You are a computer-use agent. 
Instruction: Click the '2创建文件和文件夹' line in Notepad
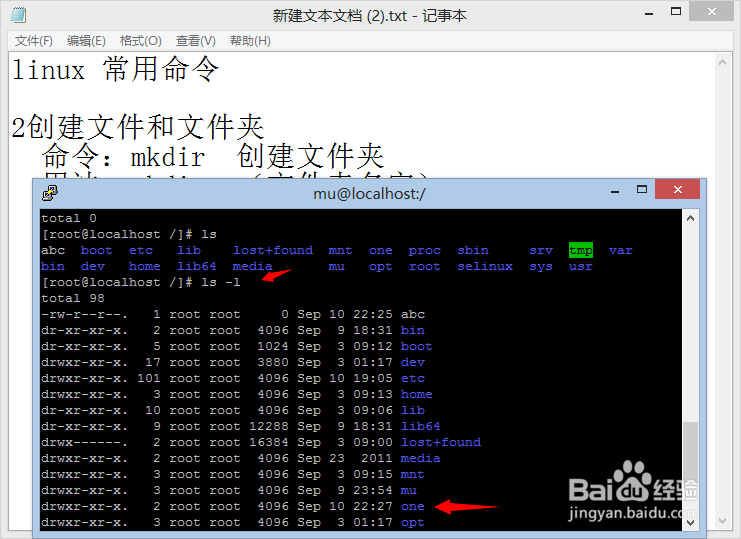point(138,127)
